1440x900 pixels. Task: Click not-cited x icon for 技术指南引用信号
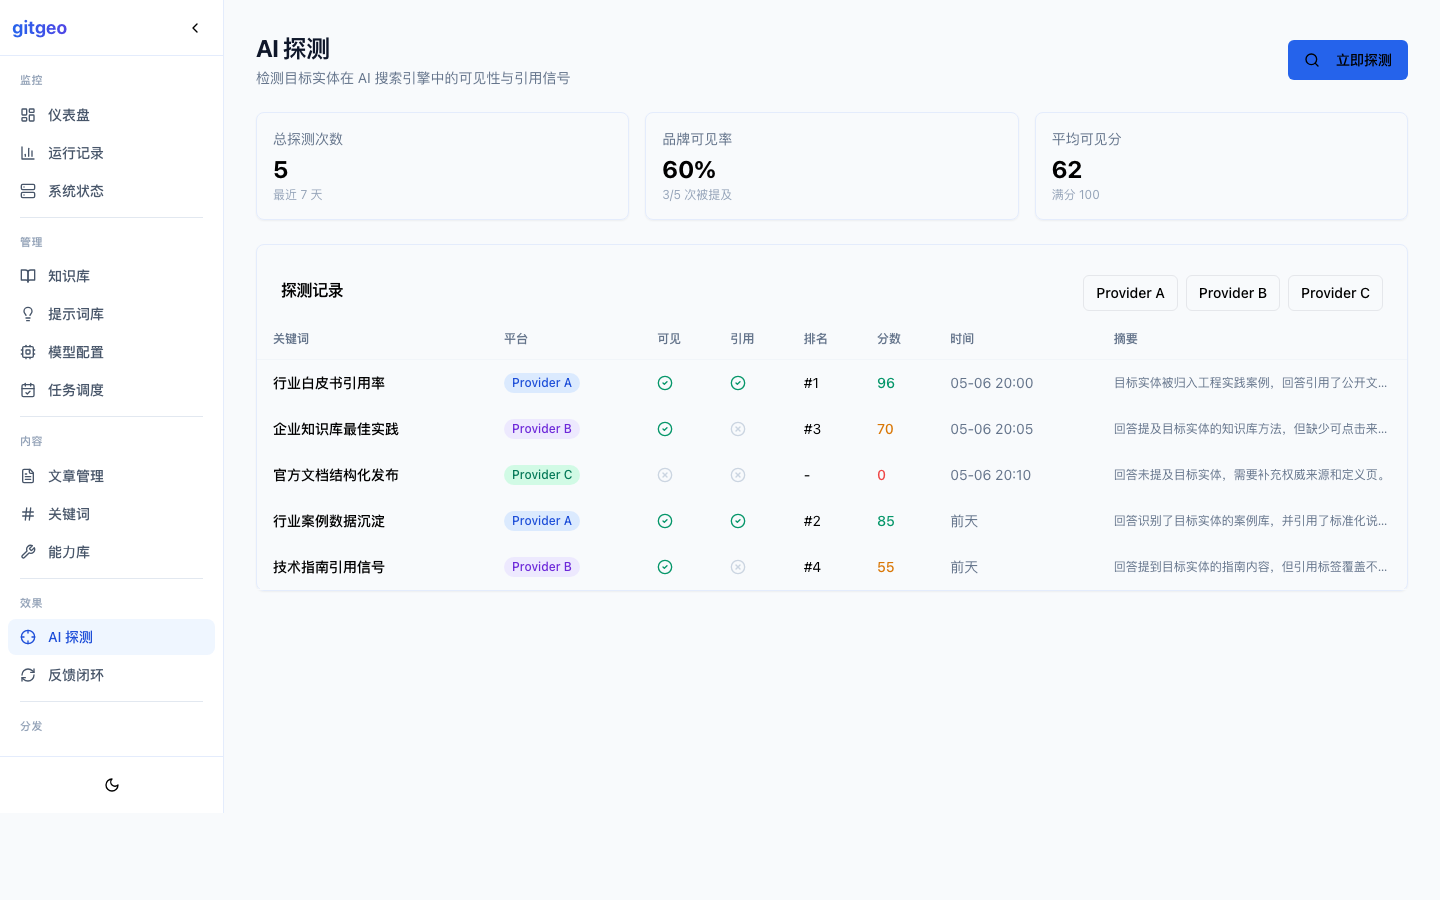(738, 567)
